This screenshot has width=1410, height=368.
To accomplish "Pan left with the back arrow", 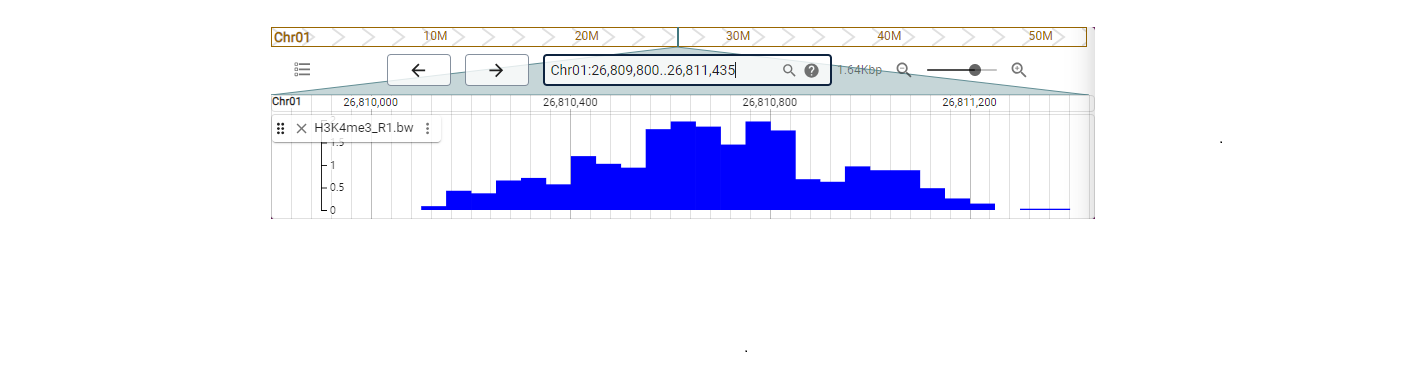I will [419, 70].
